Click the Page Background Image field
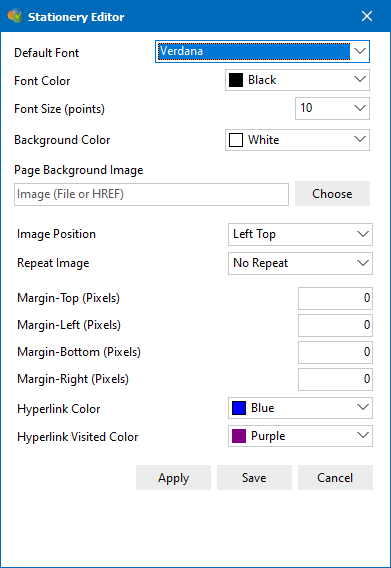This screenshot has width=391, height=568. coord(151,195)
